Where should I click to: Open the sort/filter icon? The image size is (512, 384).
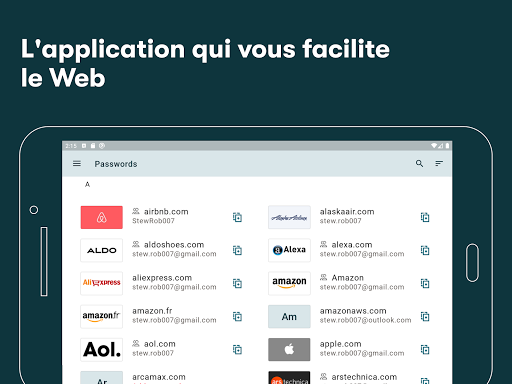439,163
